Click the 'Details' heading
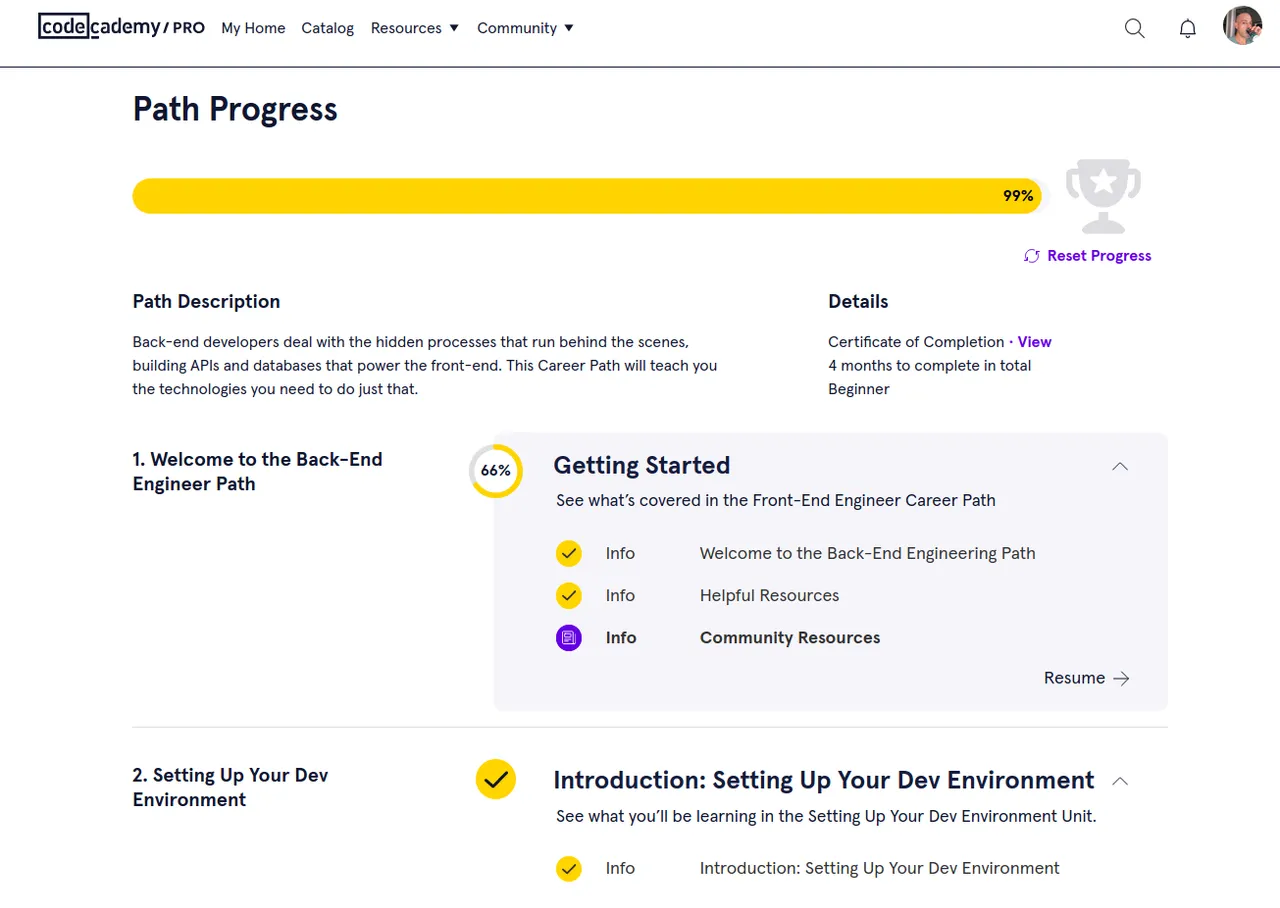This screenshot has width=1280, height=908. [x=858, y=301]
